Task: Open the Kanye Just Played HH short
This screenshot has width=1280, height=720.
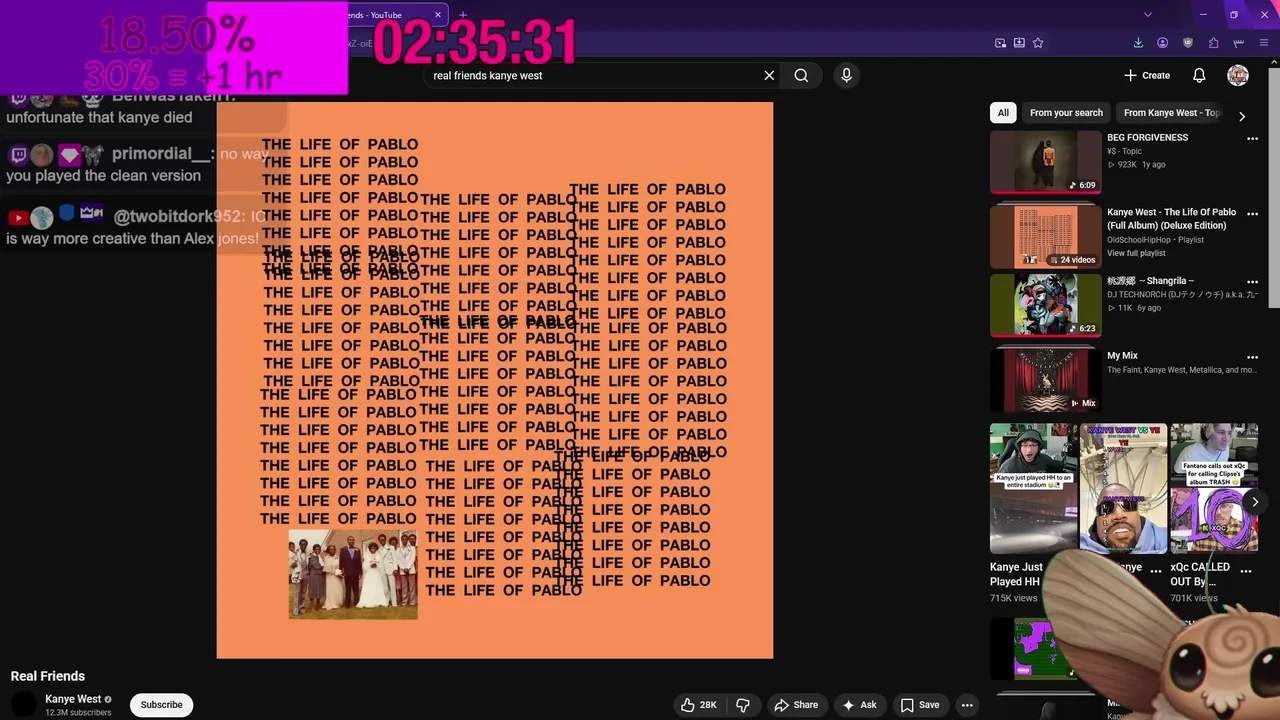Action: point(1033,488)
